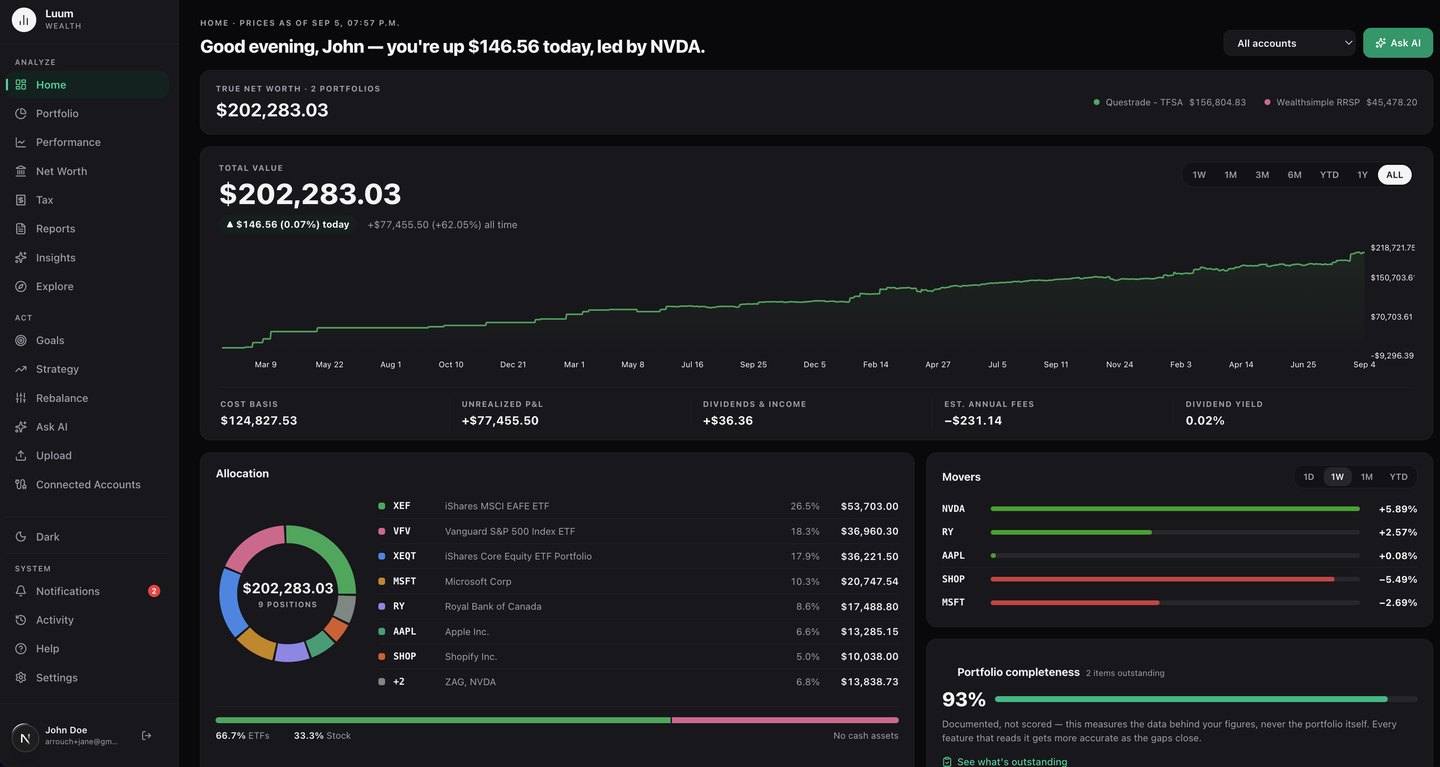Click the log out icon beside John Doe
Screen dimensions: 1440x767
(147, 736)
